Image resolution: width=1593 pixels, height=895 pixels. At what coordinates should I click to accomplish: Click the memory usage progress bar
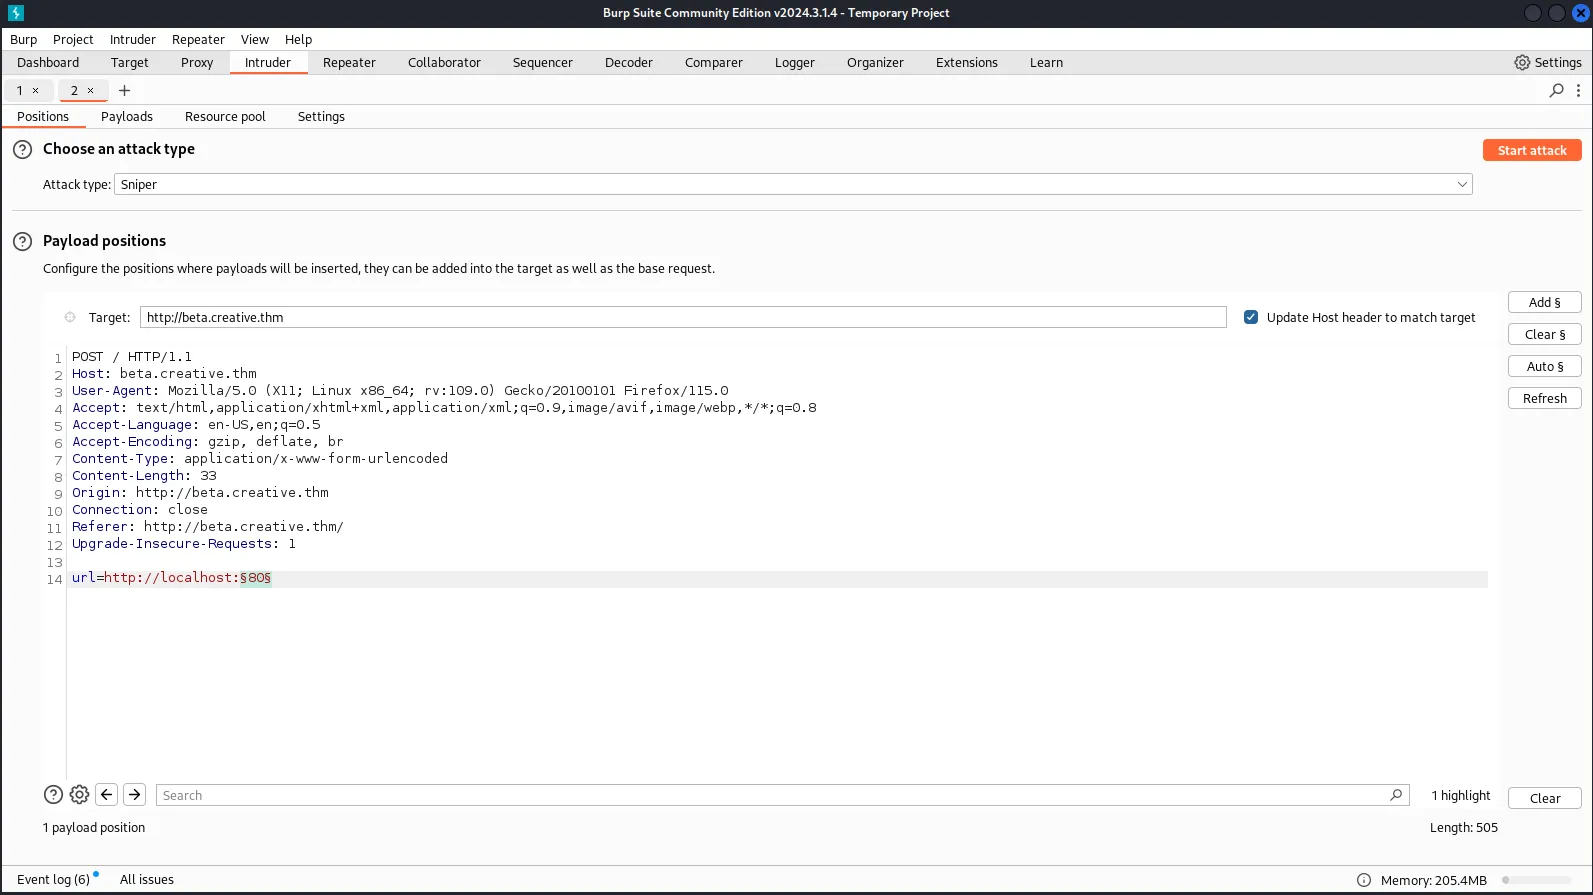click(1536, 881)
